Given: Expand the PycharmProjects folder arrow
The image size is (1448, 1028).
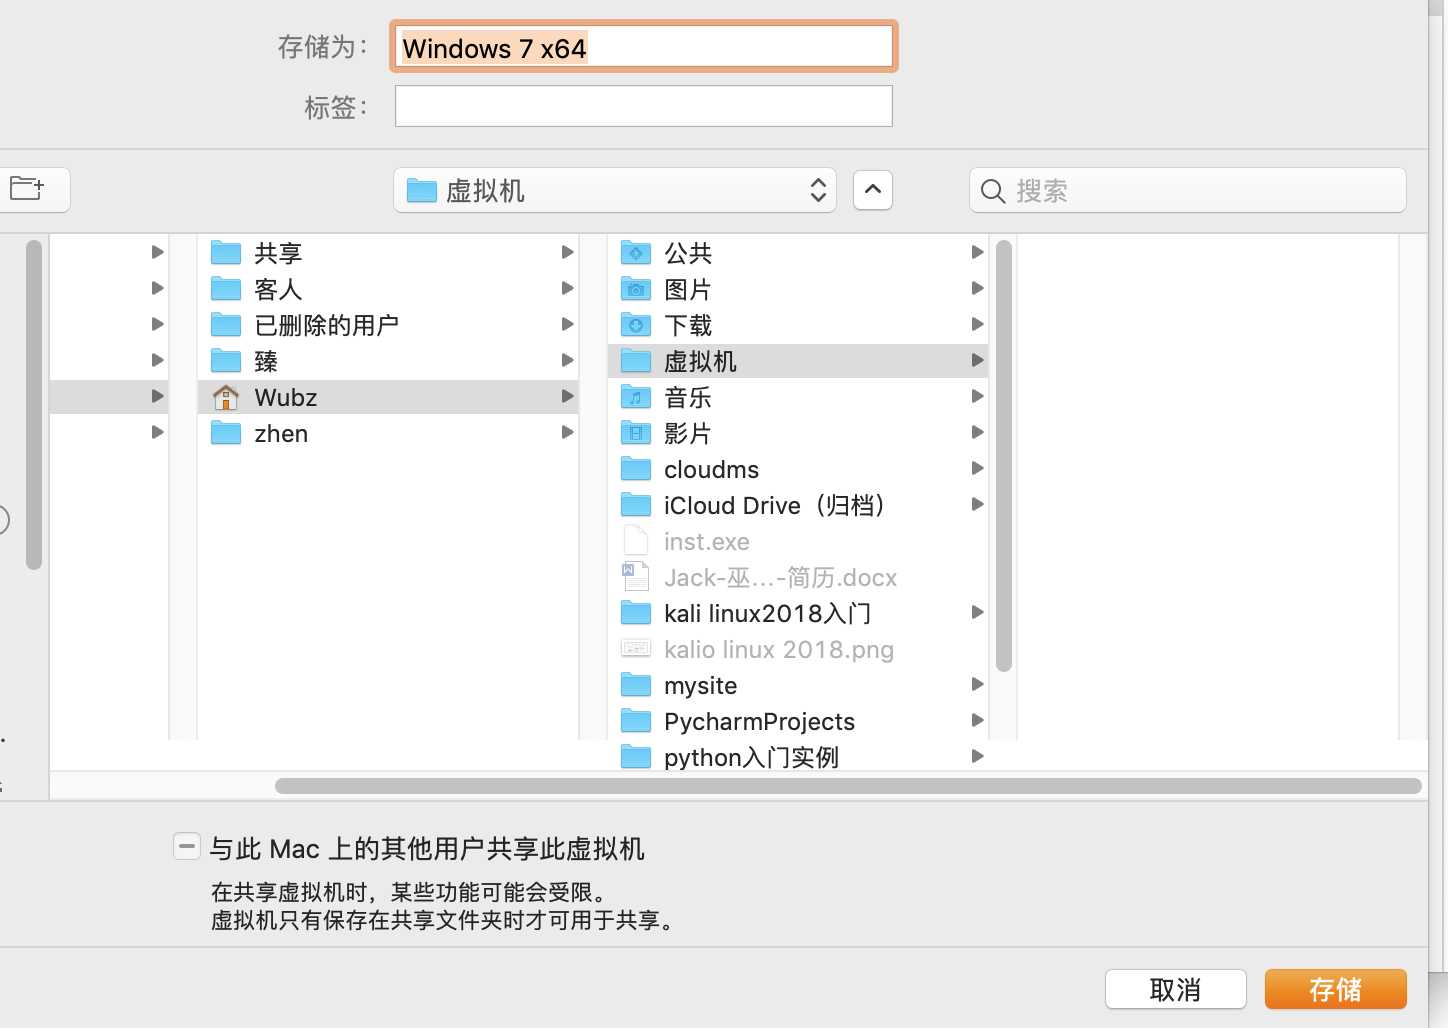Looking at the screenshot, I should point(977,720).
